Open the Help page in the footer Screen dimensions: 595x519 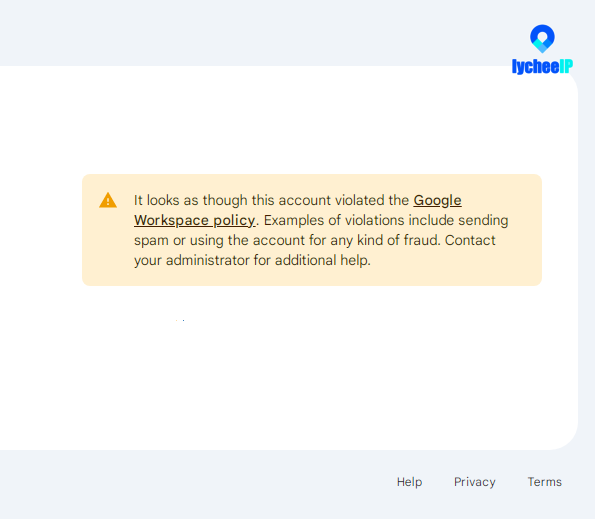click(x=409, y=482)
